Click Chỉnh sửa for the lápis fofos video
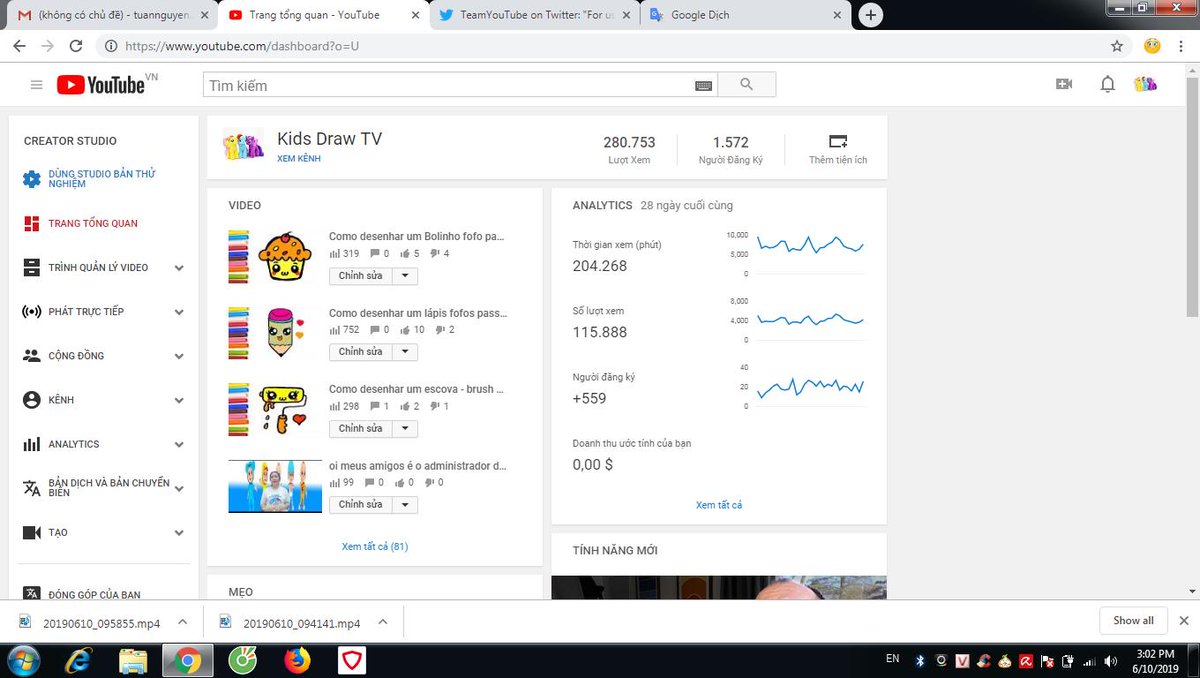Screen dimensions: 1200x678 point(360,352)
